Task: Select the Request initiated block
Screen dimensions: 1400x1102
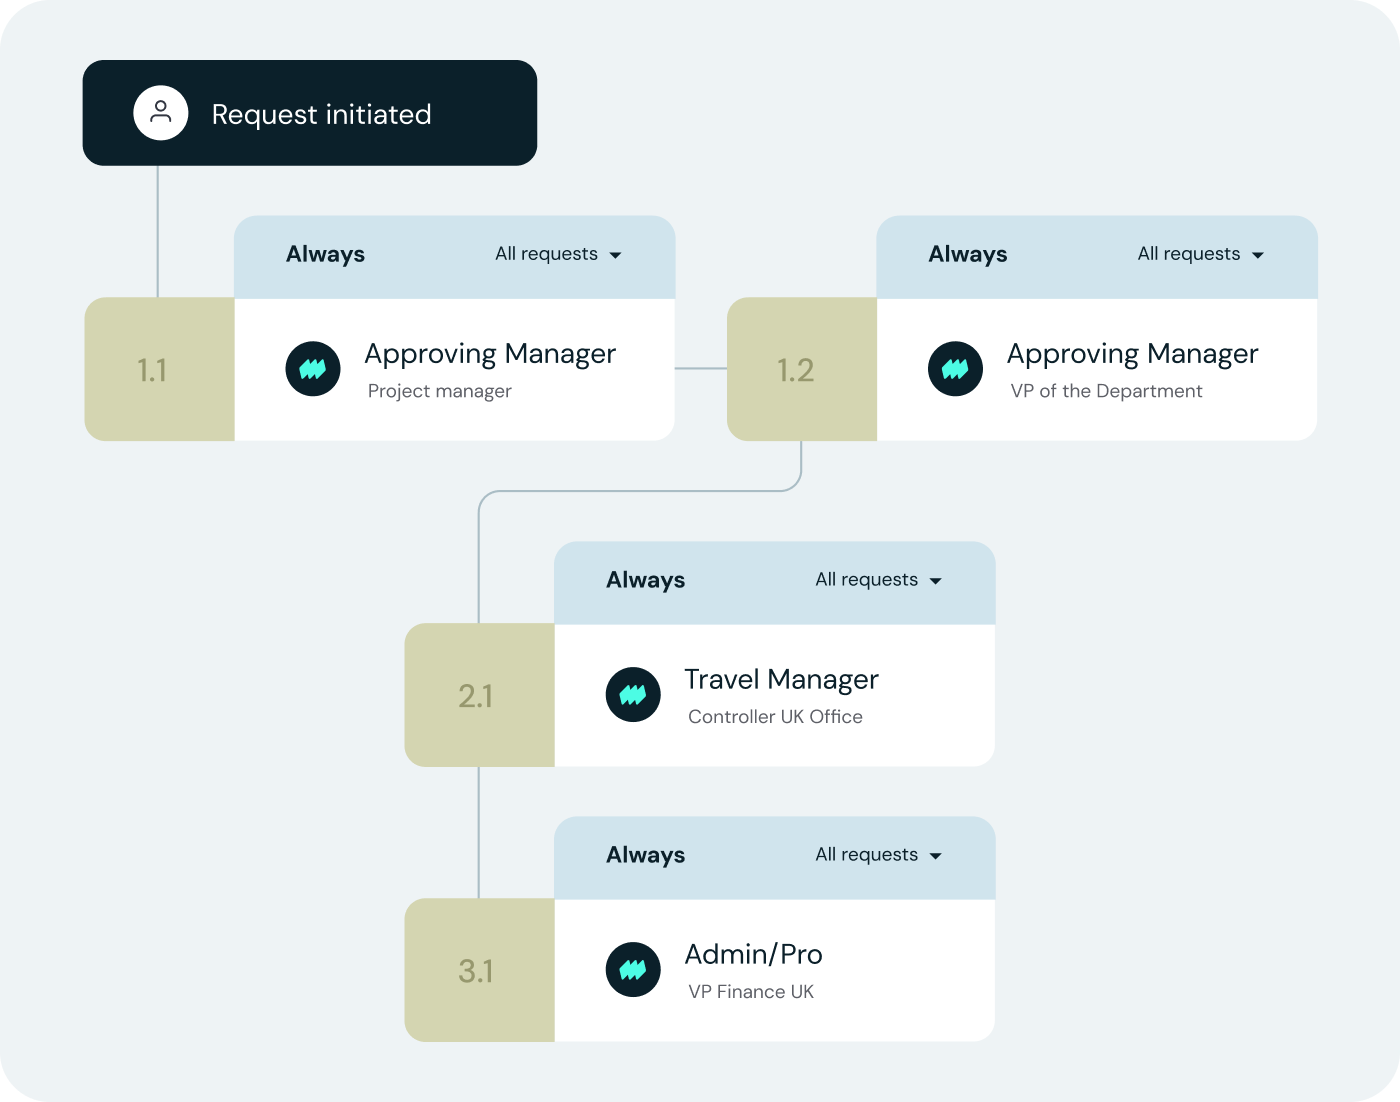Action: tap(310, 113)
